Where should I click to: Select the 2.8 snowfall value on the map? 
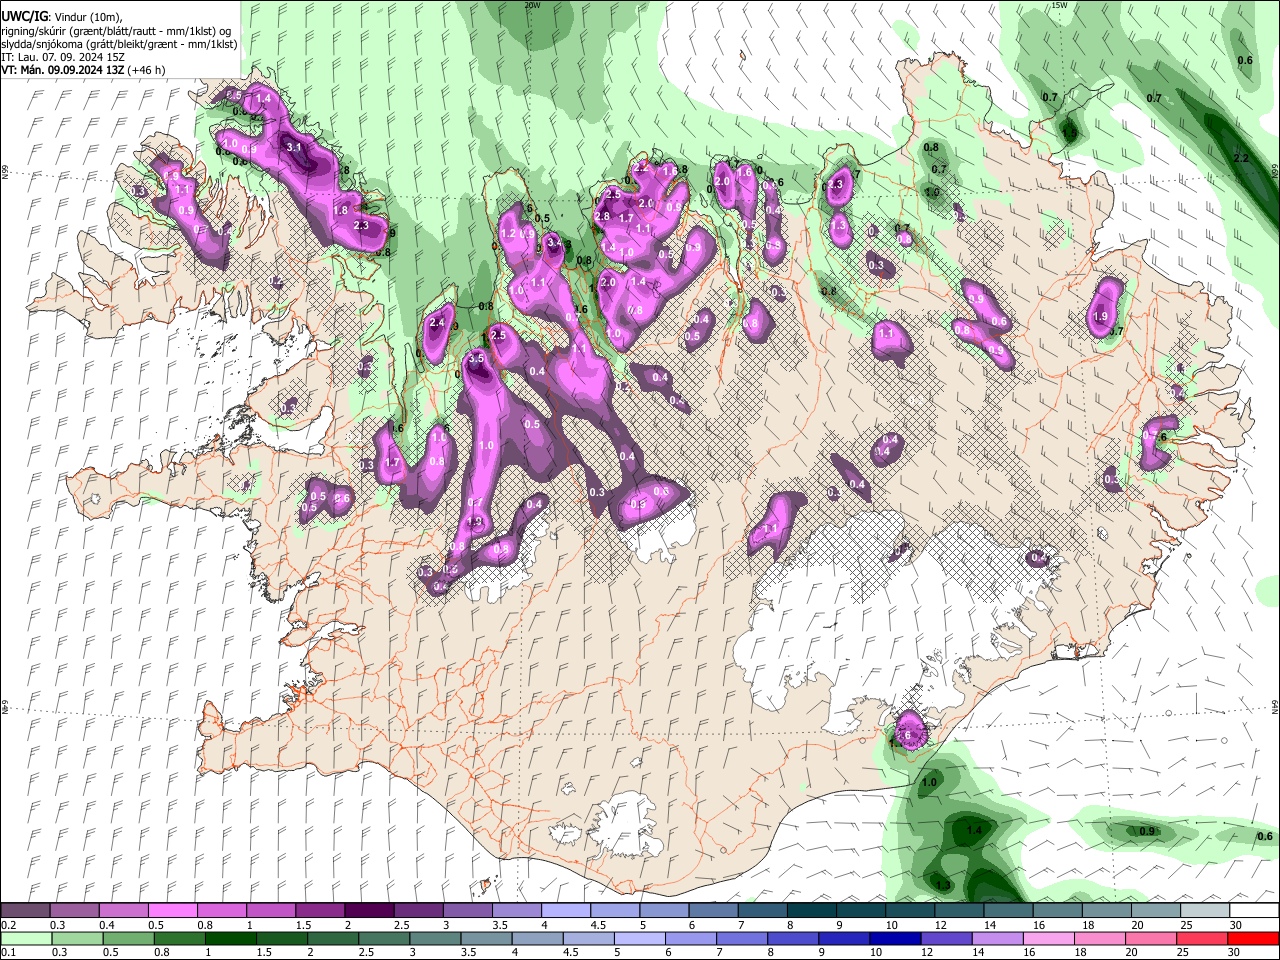[602, 217]
